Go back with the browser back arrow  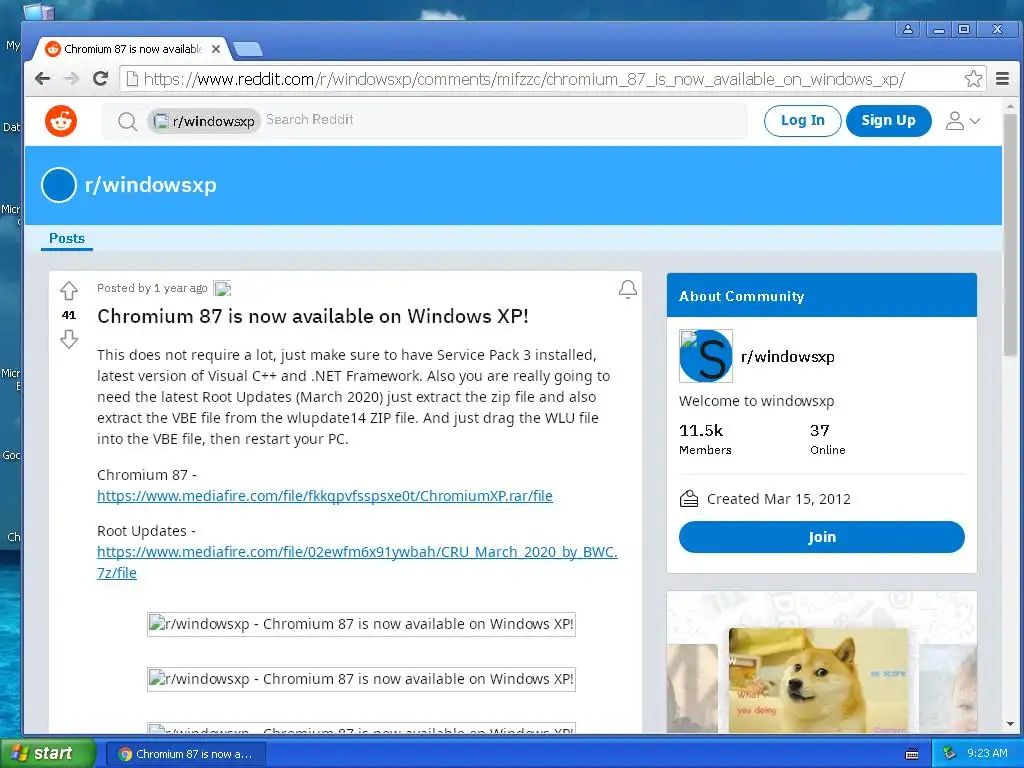pyautogui.click(x=43, y=79)
